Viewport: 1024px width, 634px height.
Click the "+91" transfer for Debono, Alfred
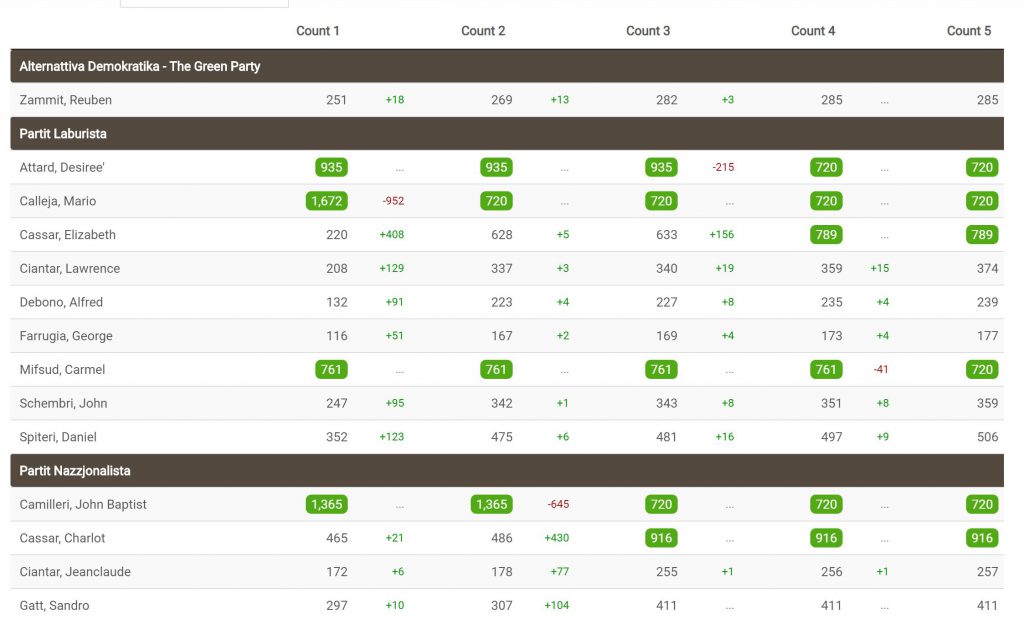[x=394, y=302]
